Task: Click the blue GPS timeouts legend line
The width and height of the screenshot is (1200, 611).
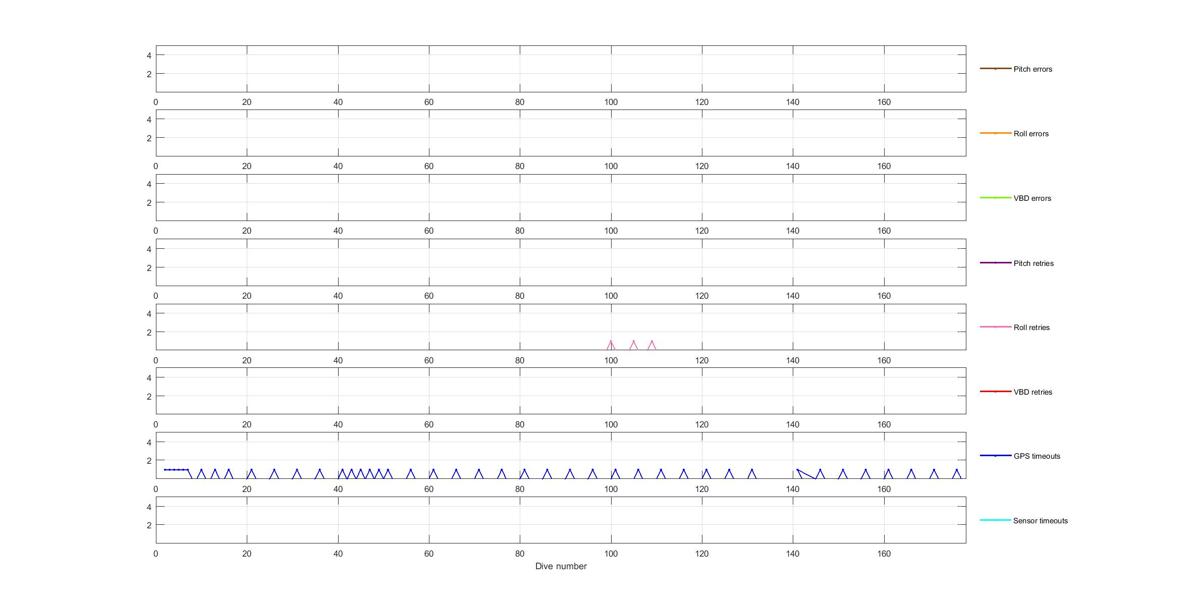Action: click(995, 456)
